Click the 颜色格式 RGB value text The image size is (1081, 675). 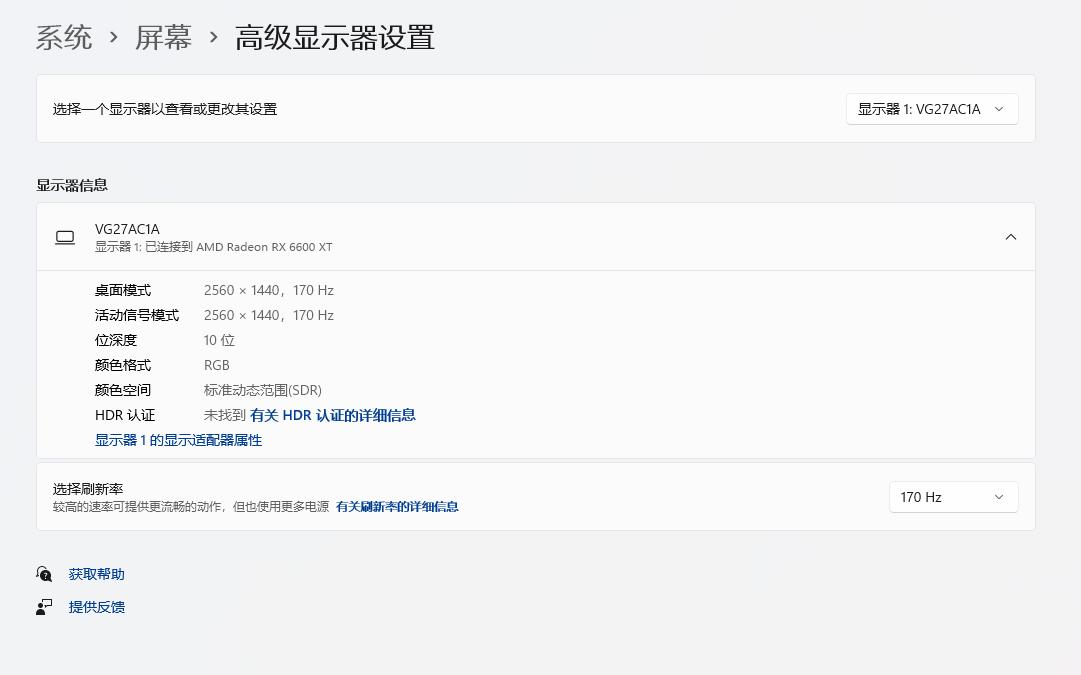(x=217, y=365)
